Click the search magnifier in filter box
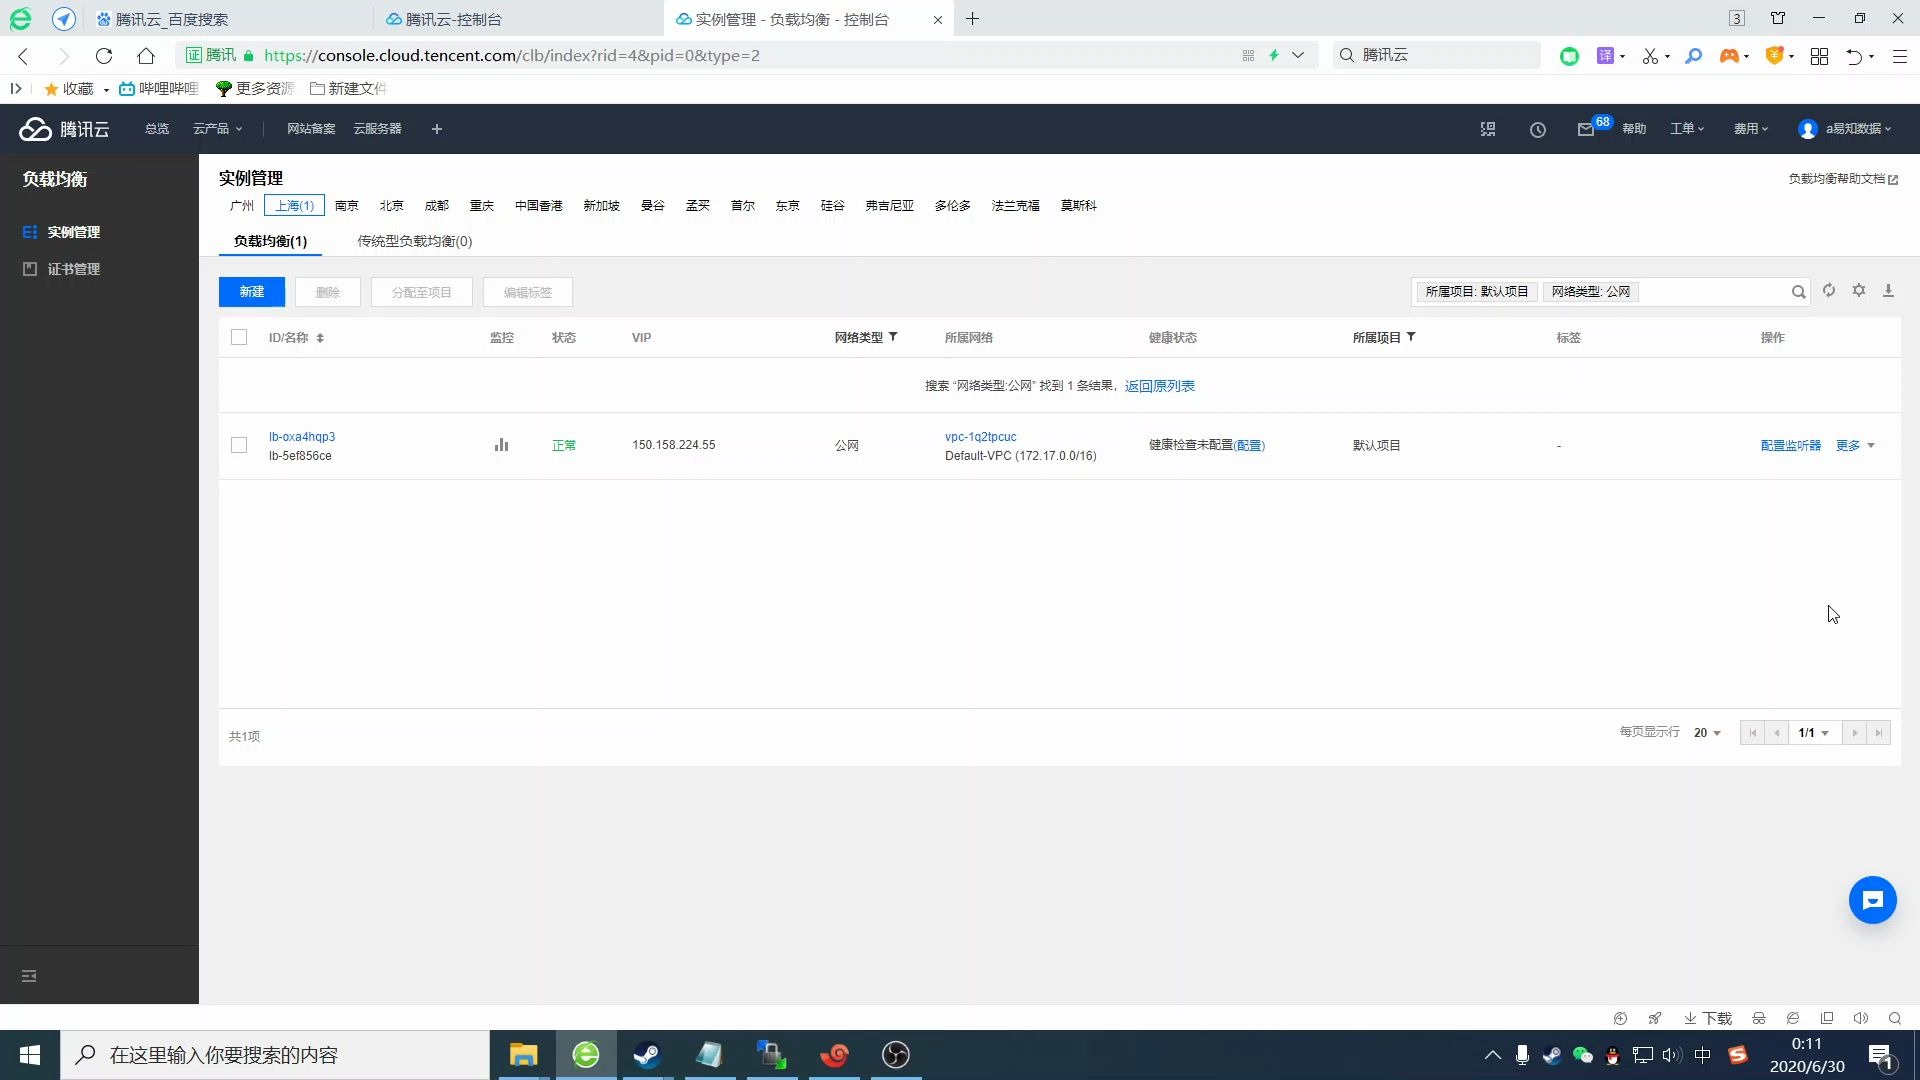The height and width of the screenshot is (1080, 1920). tap(1798, 292)
